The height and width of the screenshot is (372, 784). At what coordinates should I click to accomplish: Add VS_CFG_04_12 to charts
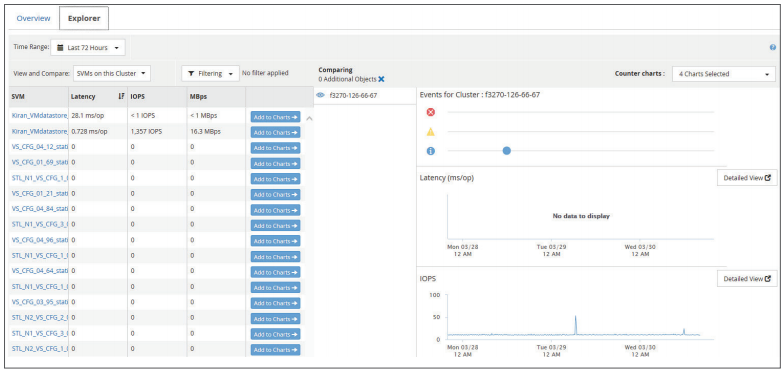(276, 148)
